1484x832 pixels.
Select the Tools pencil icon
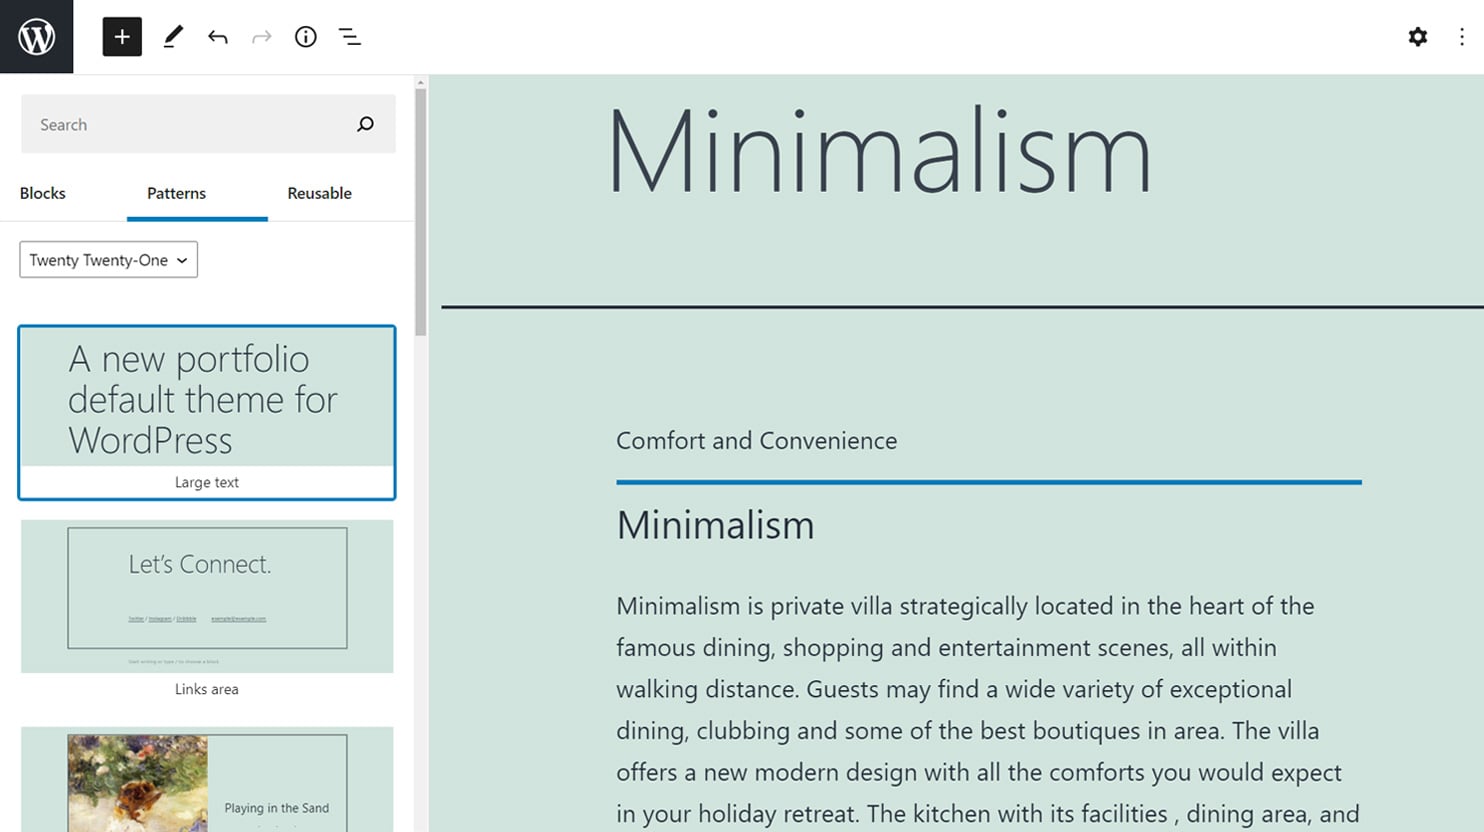tap(173, 37)
